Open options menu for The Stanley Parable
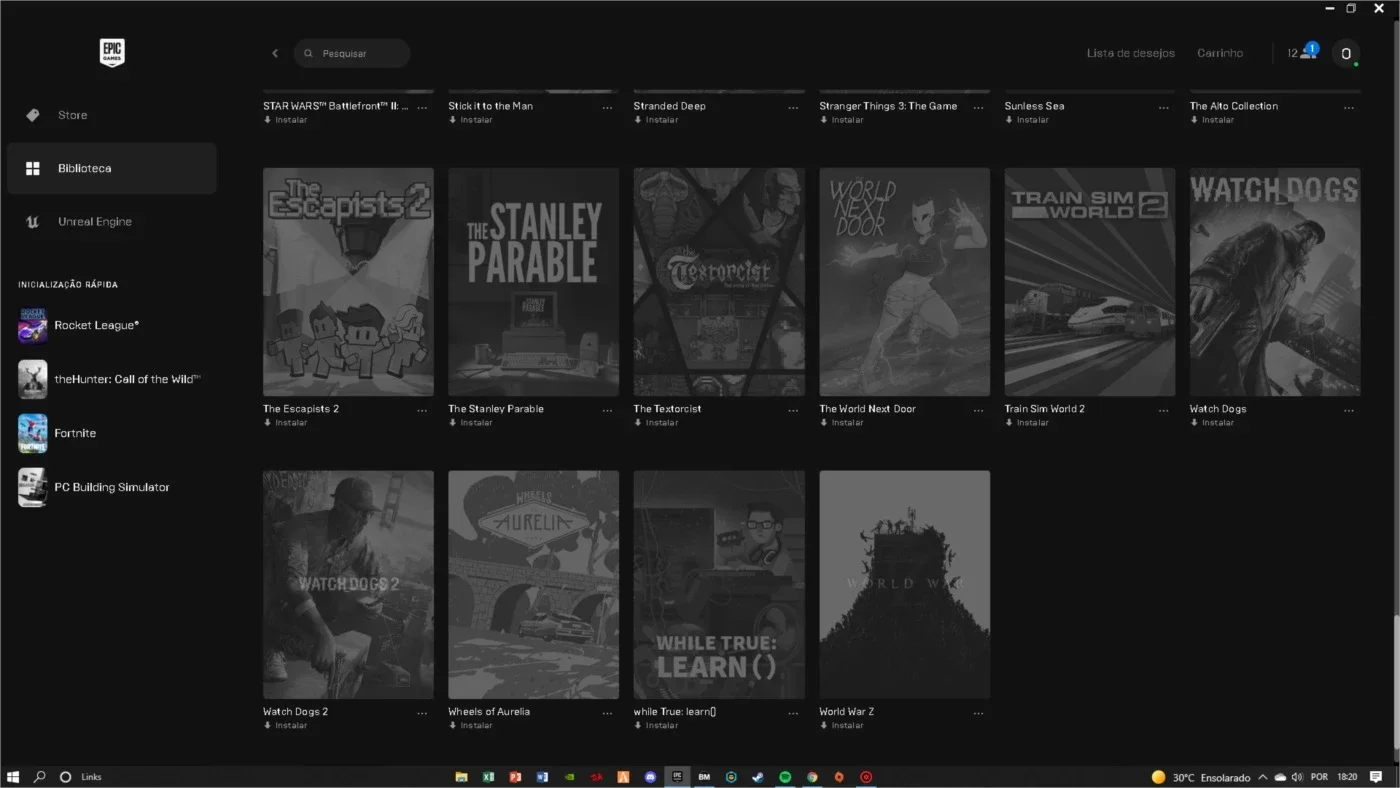1400x788 pixels. tap(607, 409)
